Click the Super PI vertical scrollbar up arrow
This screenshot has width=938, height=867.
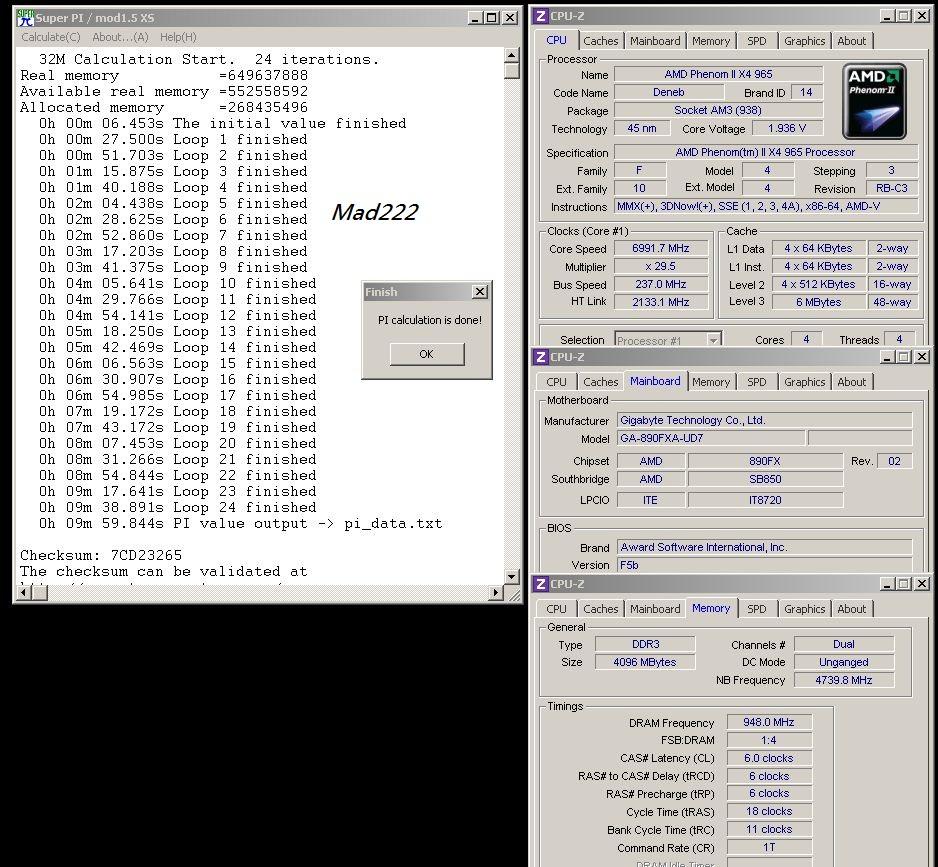[x=511, y=56]
